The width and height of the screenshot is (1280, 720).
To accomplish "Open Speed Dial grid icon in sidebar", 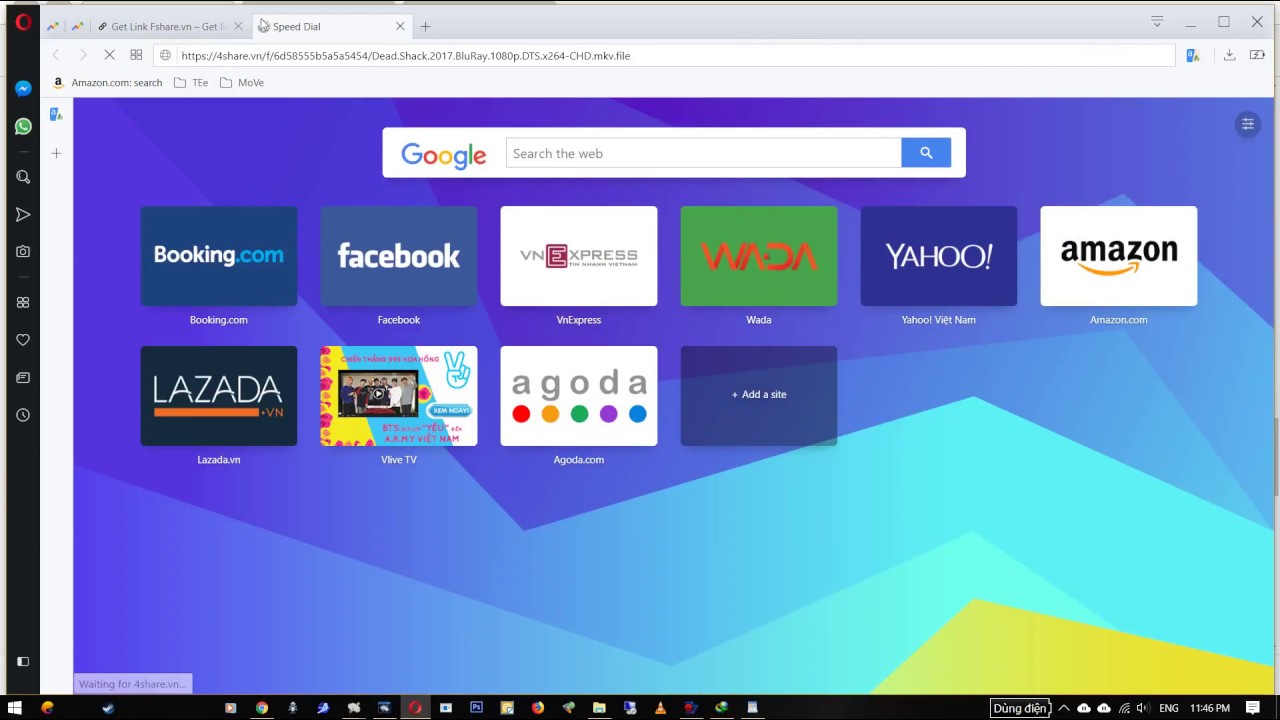I will point(23,302).
